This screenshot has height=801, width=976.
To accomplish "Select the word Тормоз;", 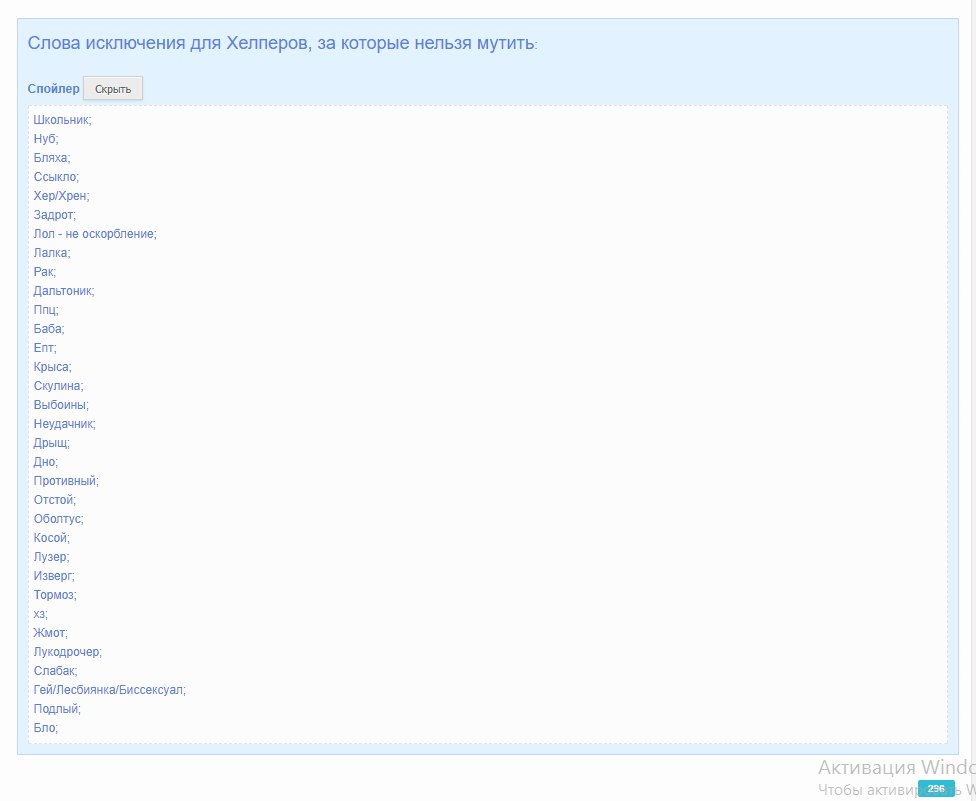I will point(55,594).
